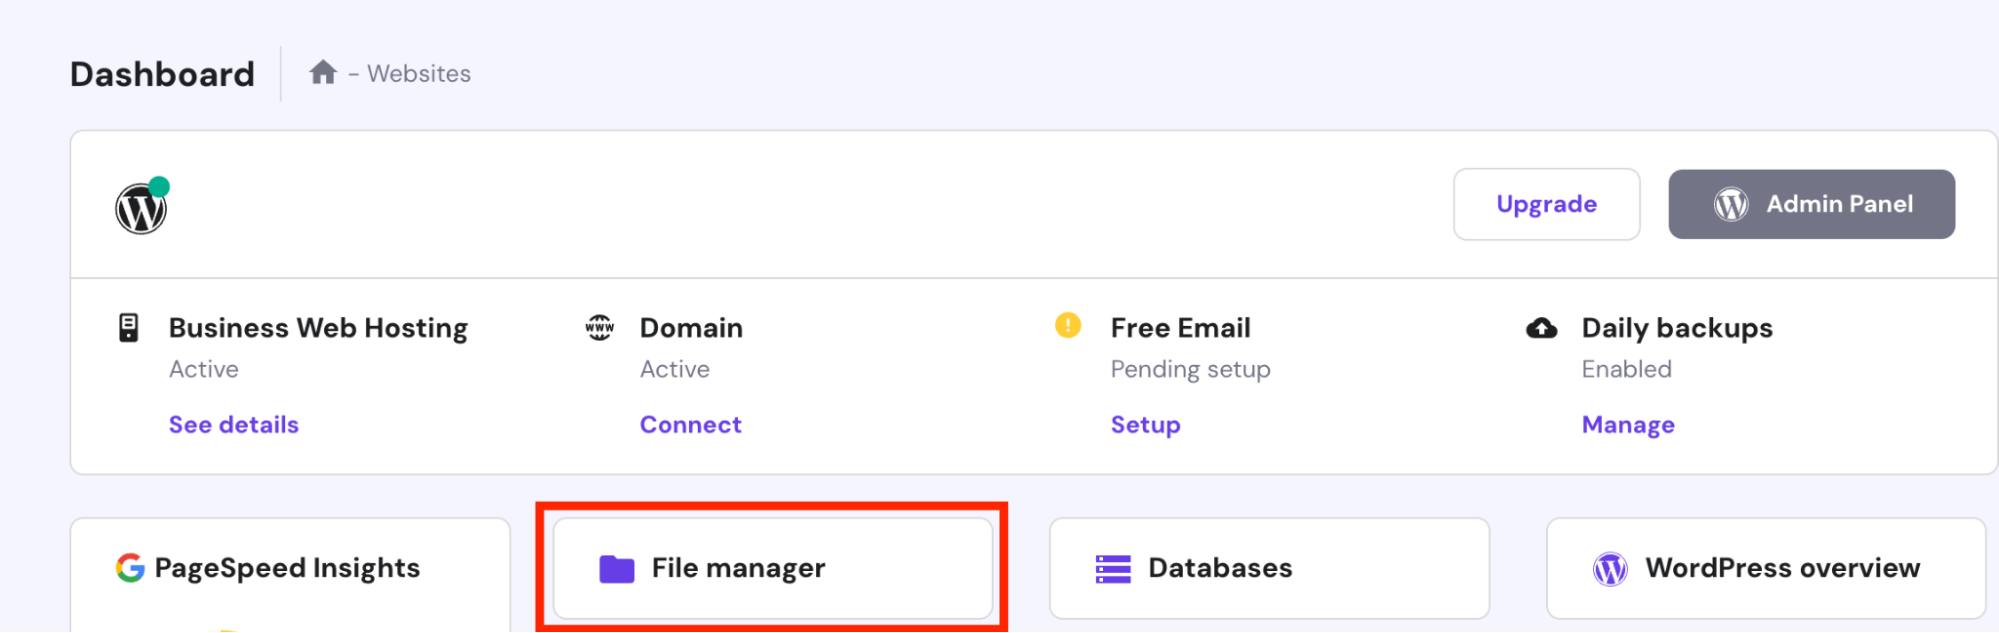Viewport: 1999px width, 633px height.
Task: Follow the Connect domain link
Action: 691,425
